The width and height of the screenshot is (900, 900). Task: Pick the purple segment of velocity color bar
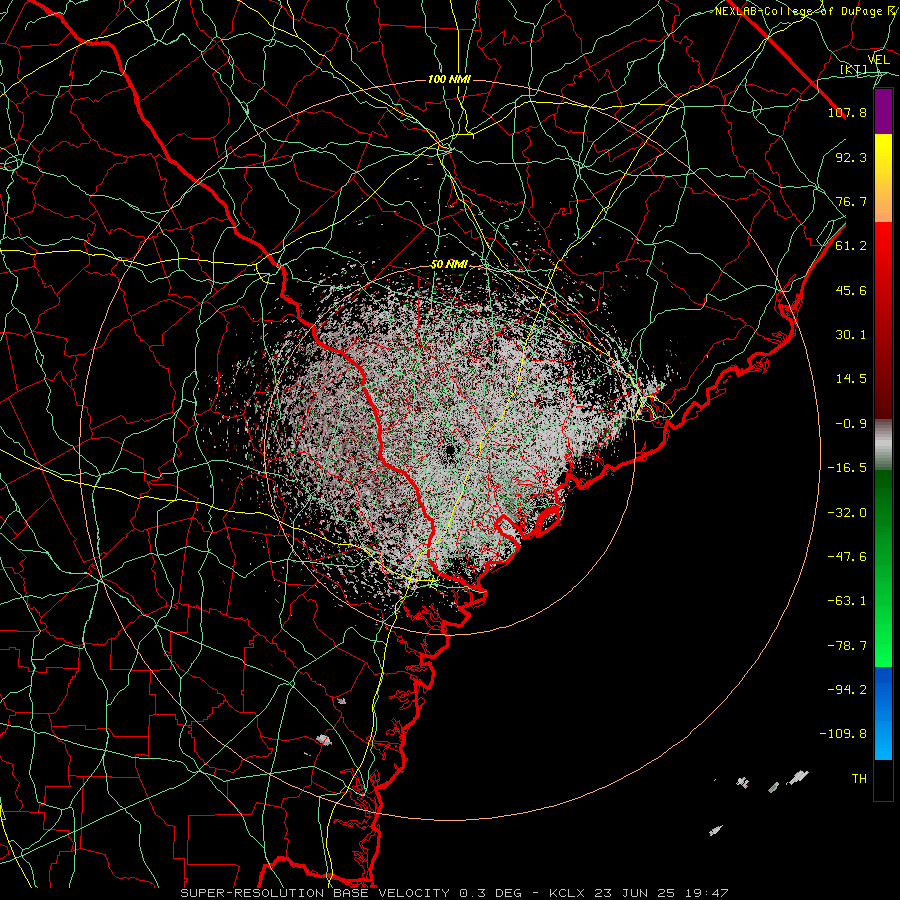coord(883,111)
